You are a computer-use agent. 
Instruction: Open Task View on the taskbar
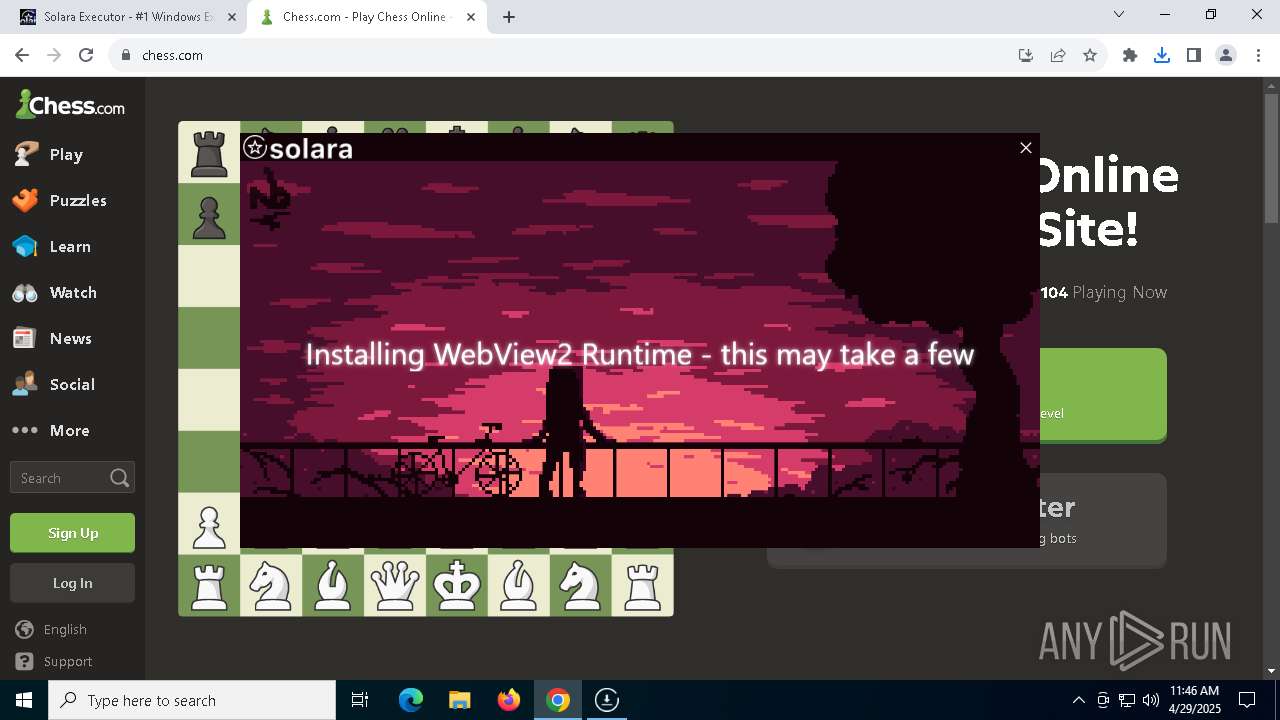pyautogui.click(x=360, y=700)
